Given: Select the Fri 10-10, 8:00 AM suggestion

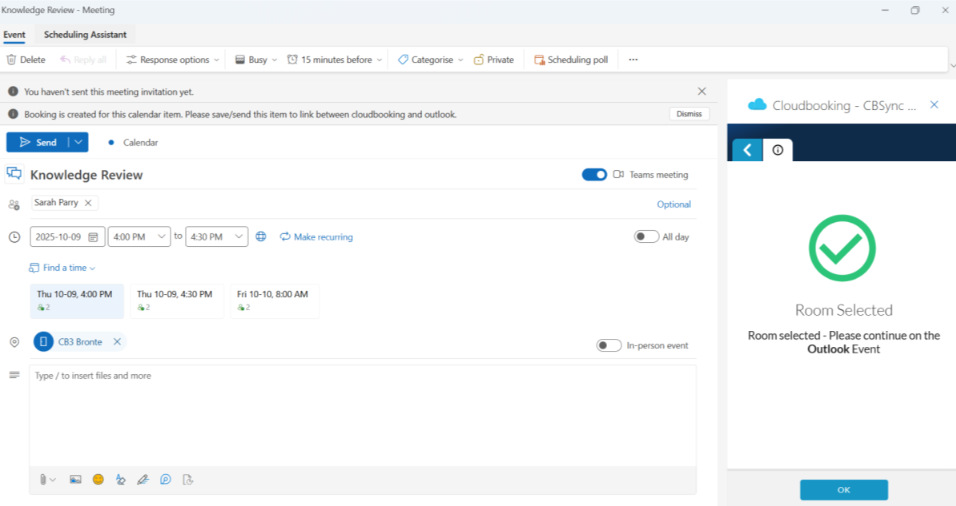Looking at the screenshot, I should tap(272, 300).
